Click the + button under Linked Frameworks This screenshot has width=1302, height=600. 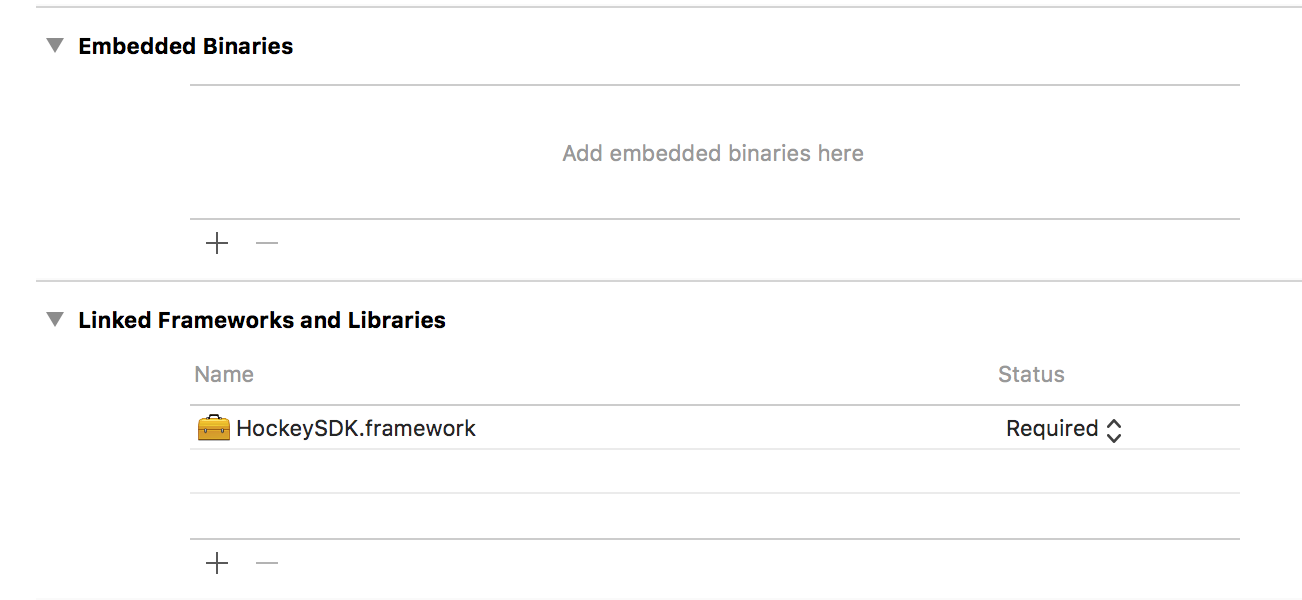(x=216, y=562)
